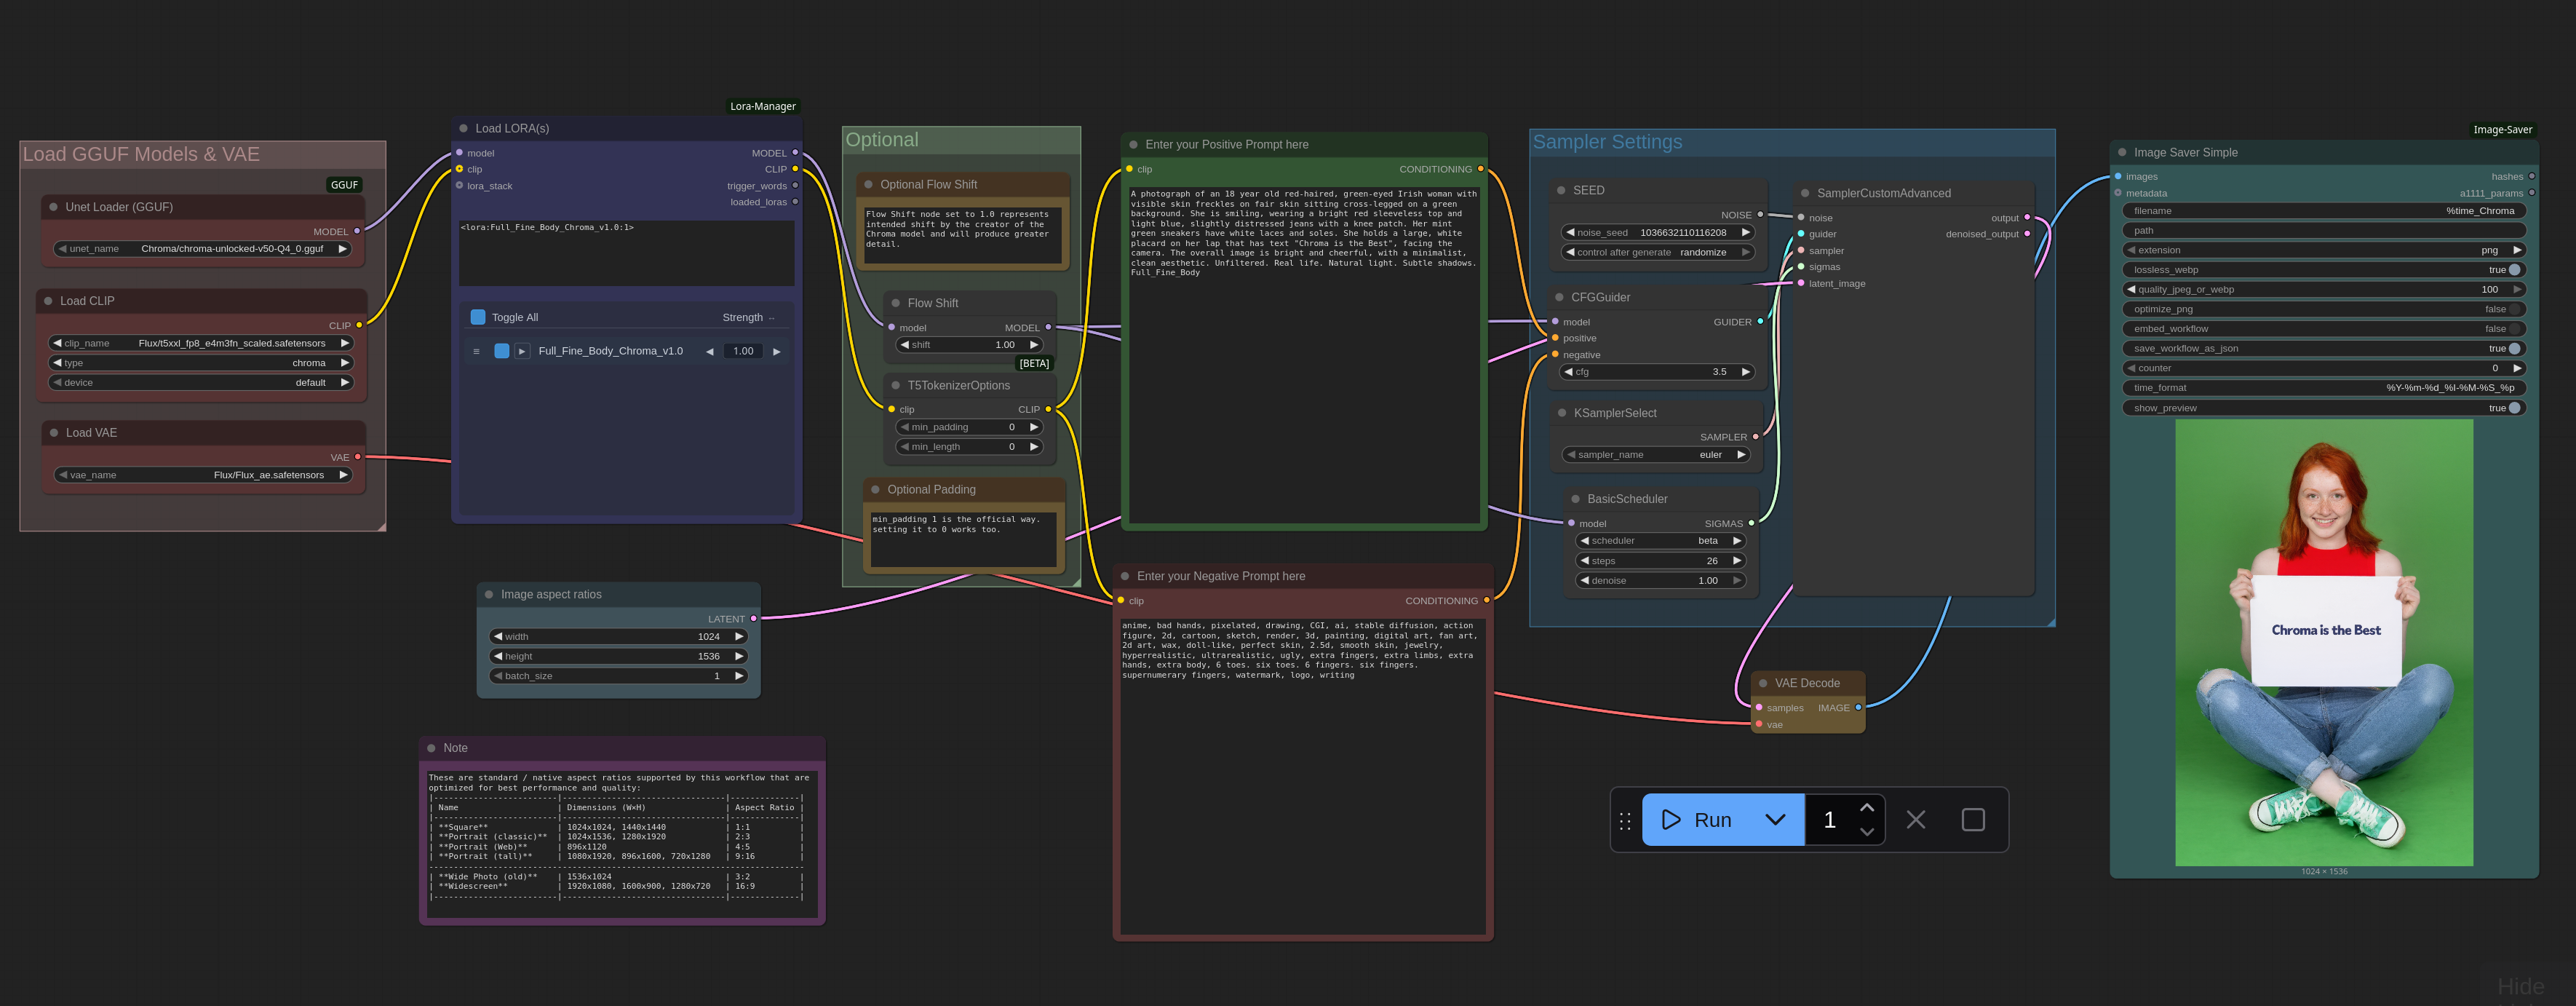Toggle lossless_webp setting in Image Saver
Image resolution: width=2576 pixels, height=1006 pixels.
click(x=2514, y=270)
